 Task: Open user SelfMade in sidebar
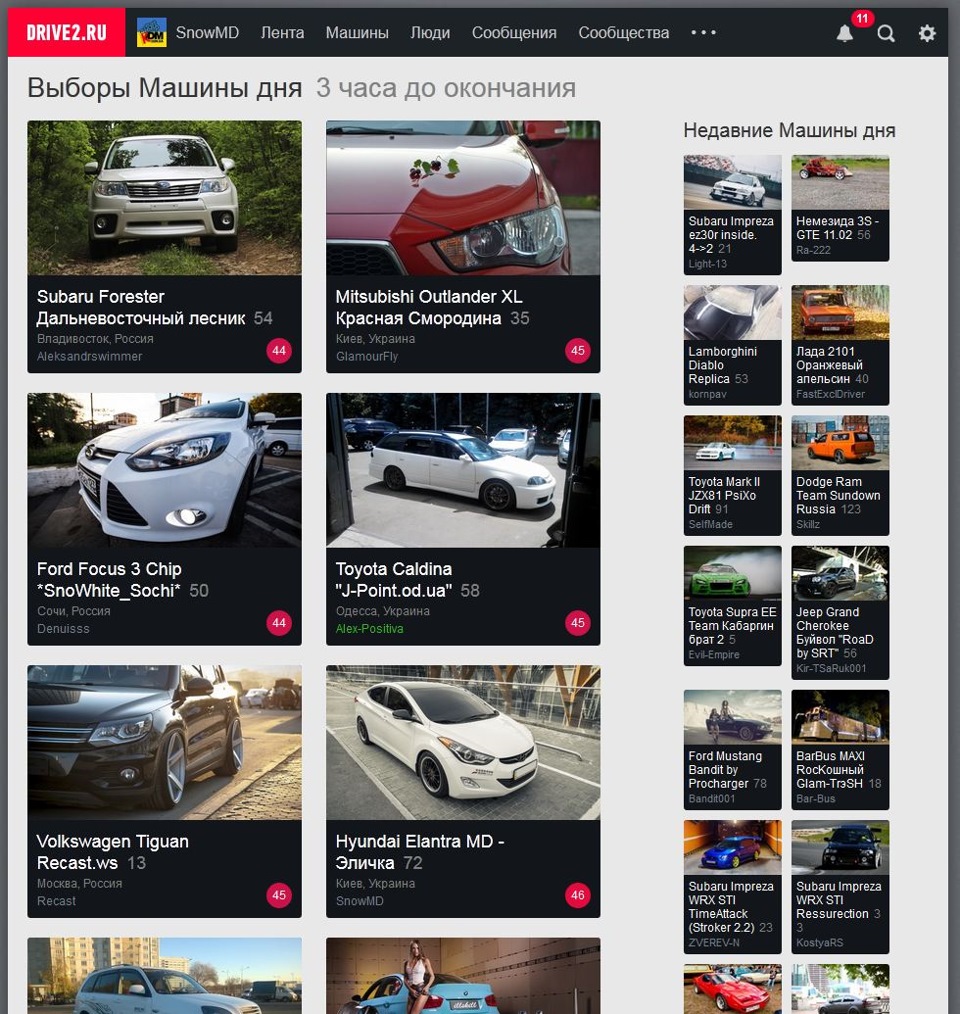point(710,524)
